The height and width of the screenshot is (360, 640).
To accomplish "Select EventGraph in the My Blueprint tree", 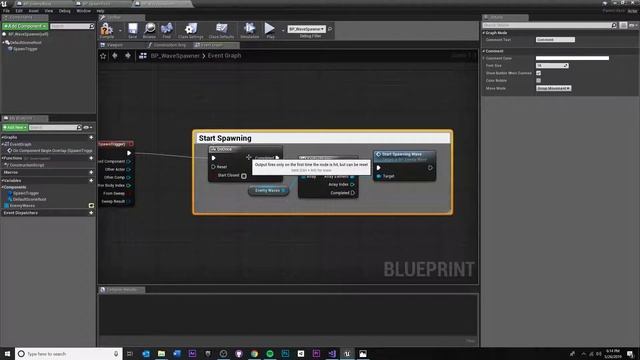I will [x=20, y=144].
